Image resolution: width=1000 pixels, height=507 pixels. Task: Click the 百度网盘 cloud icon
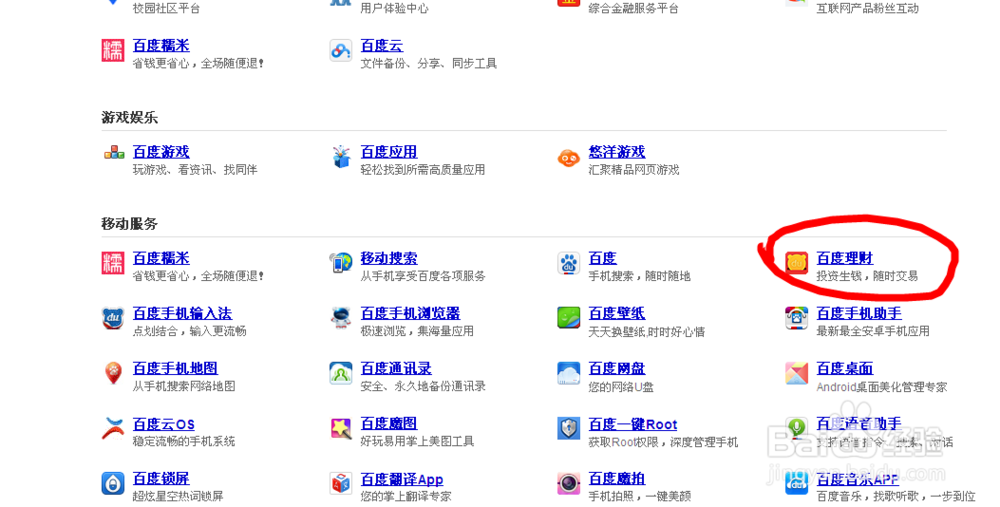pyautogui.click(x=568, y=373)
